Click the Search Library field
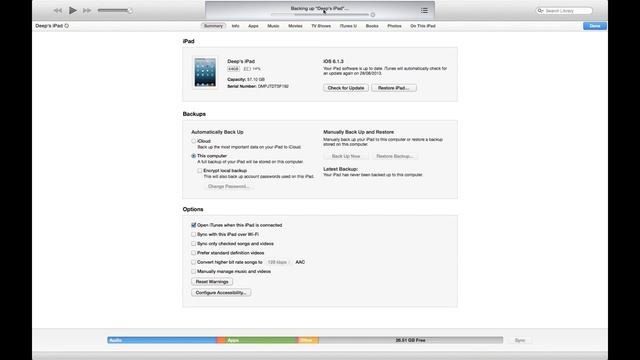 coord(564,11)
